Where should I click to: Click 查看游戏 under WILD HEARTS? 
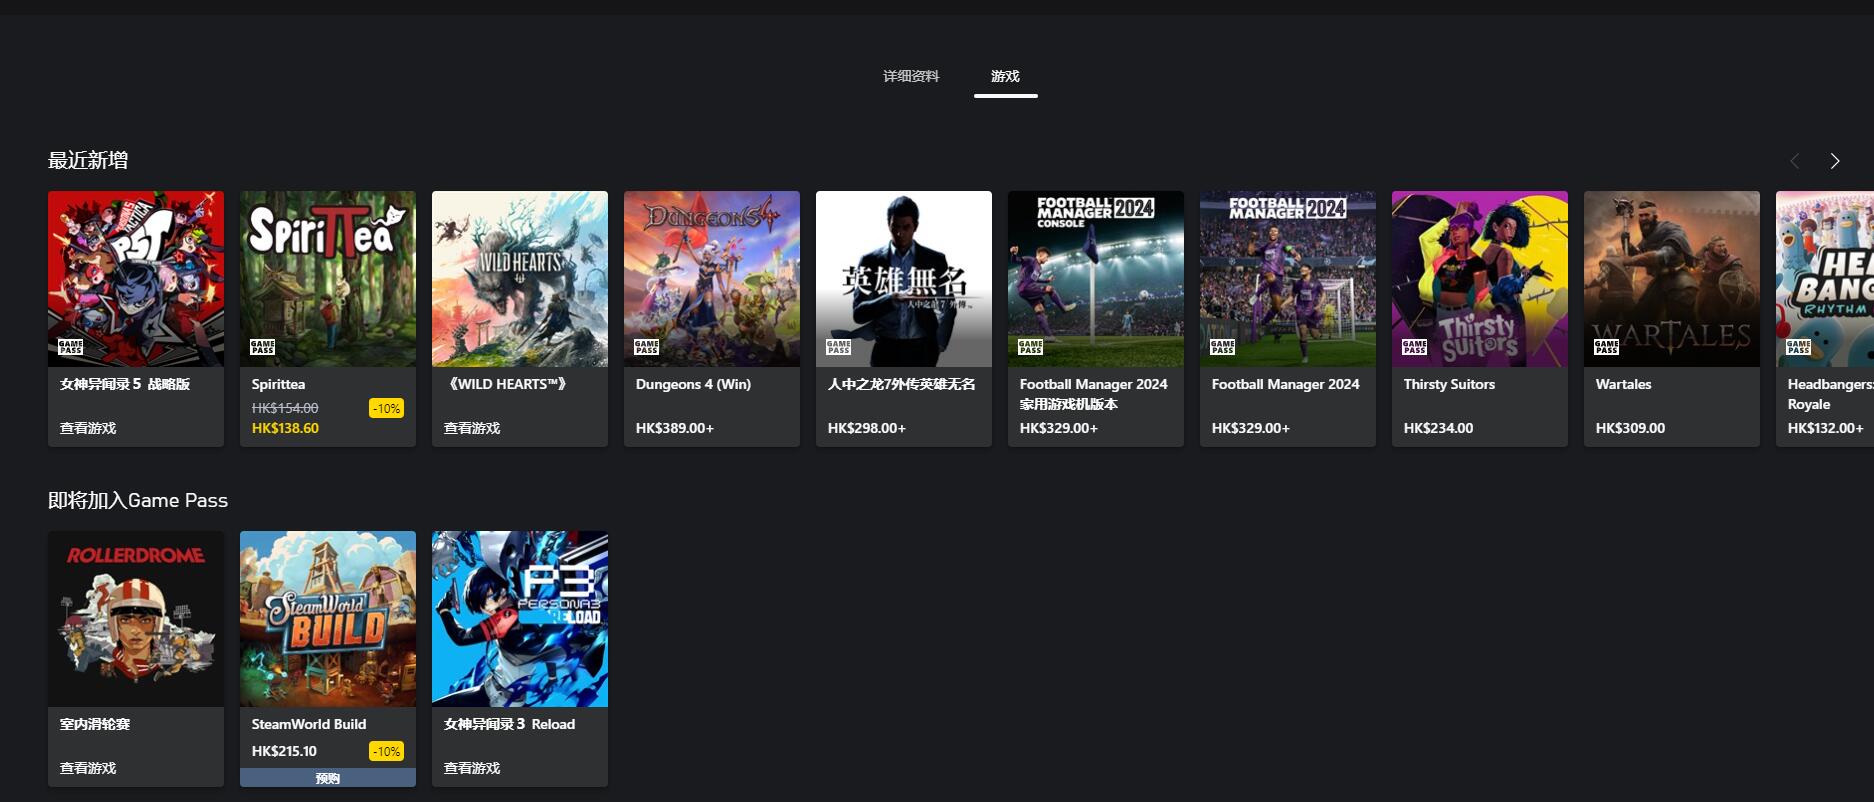tap(472, 428)
